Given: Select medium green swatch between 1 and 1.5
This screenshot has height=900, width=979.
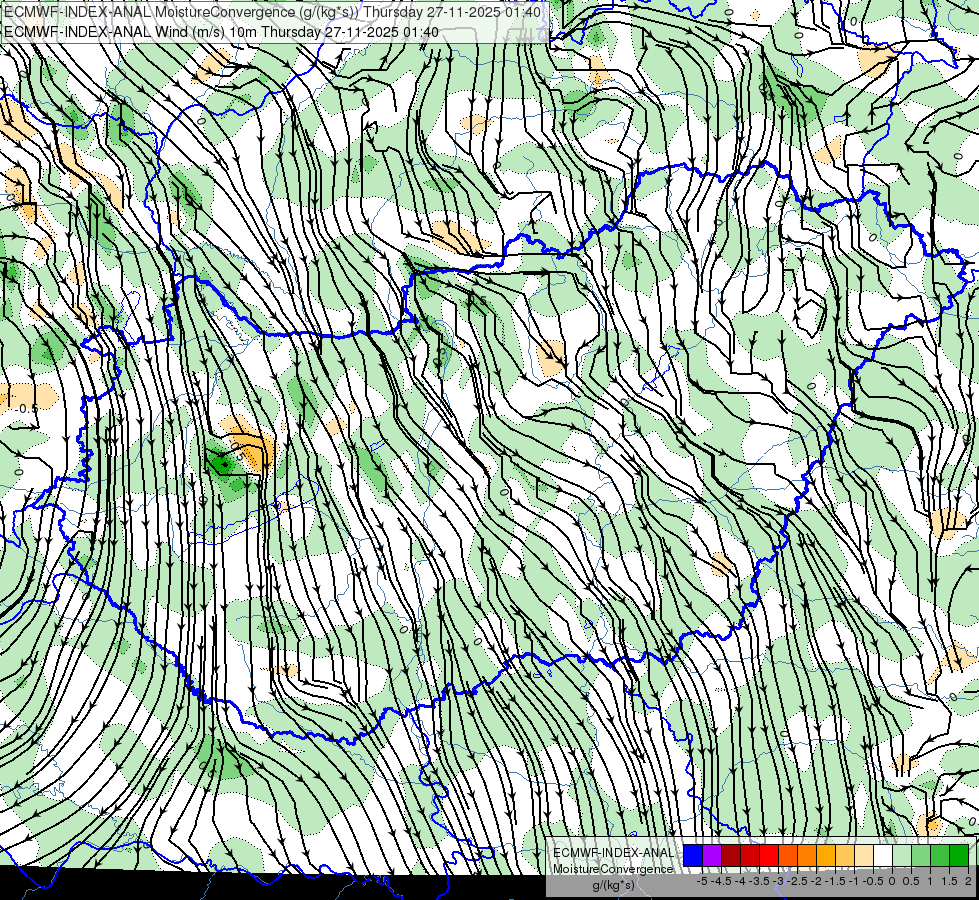Looking at the screenshot, I should pos(940,855).
